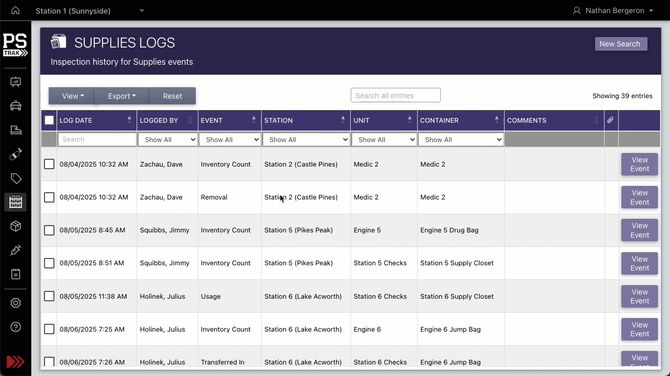
Task: Sort by Unit column arrows
Action: (409, 120)
